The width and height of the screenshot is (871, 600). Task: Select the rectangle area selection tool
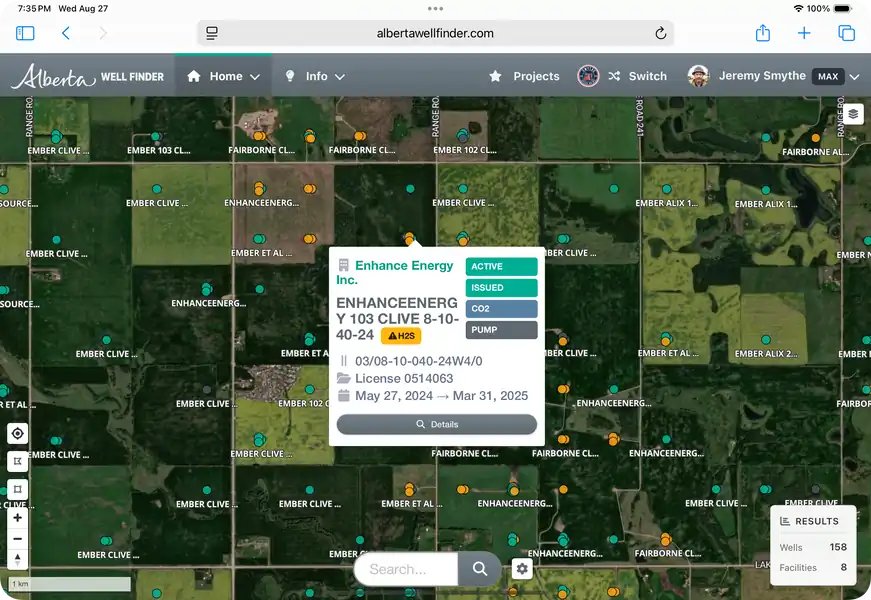[17, 489]
